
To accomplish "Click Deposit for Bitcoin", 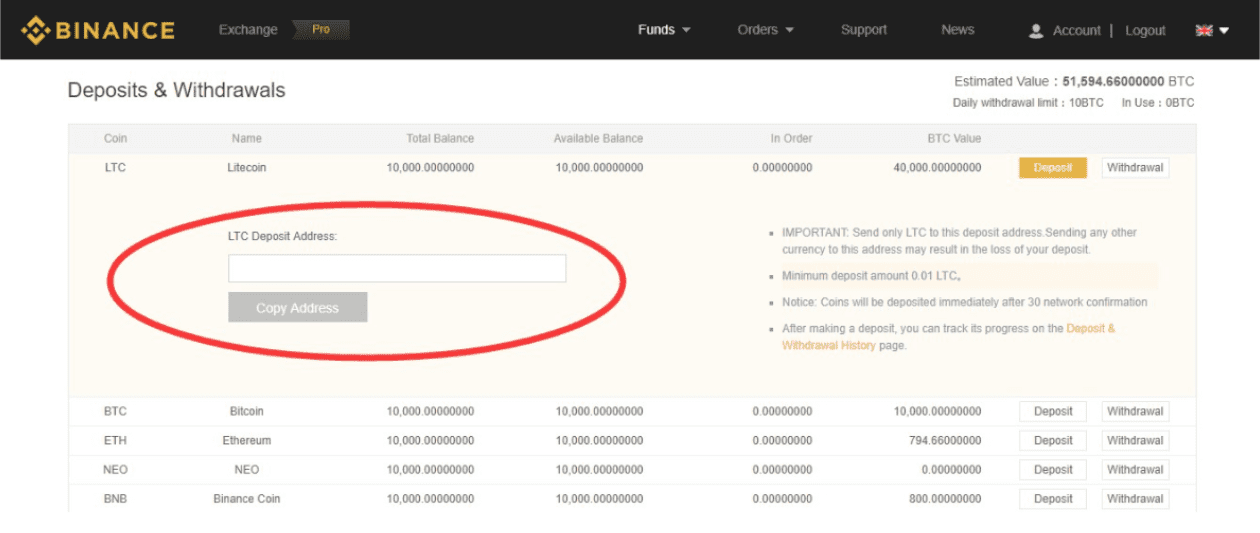I will (x=1052, y=411).
